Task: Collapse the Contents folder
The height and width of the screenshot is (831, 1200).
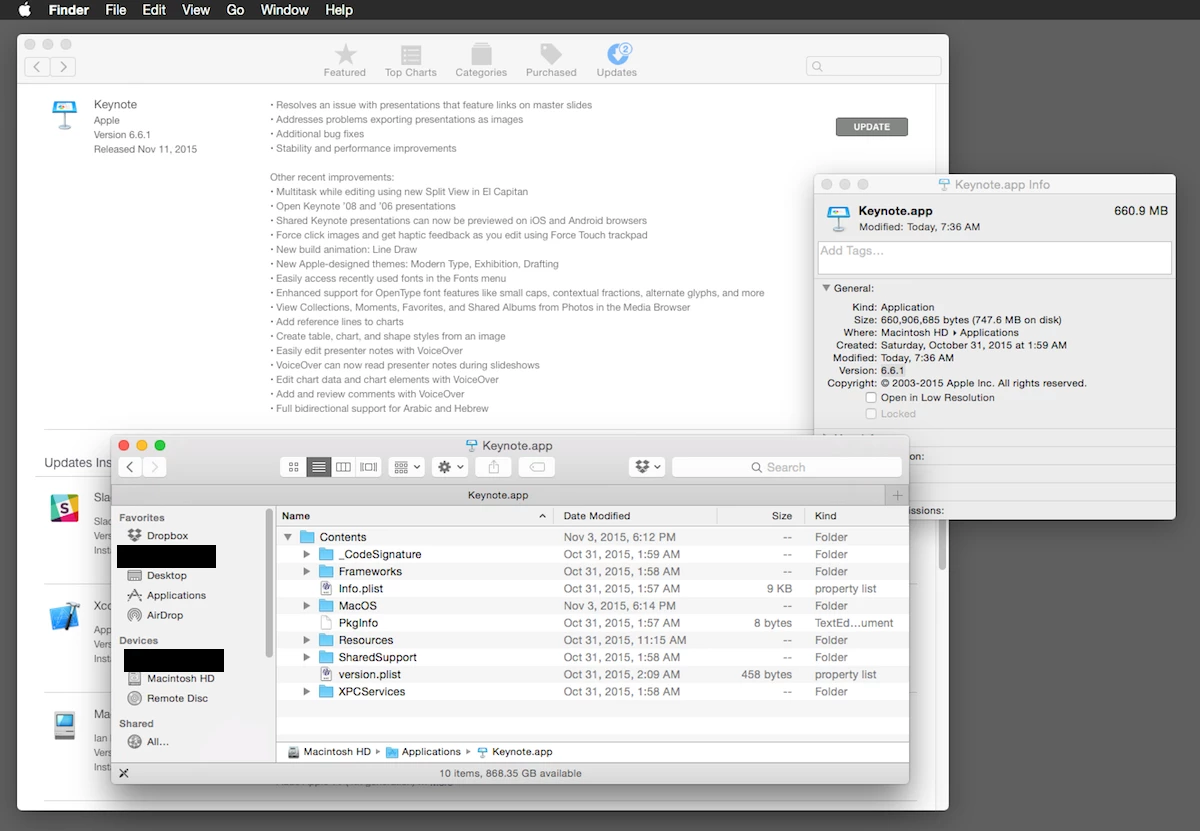Action: [x=288, y=537]
